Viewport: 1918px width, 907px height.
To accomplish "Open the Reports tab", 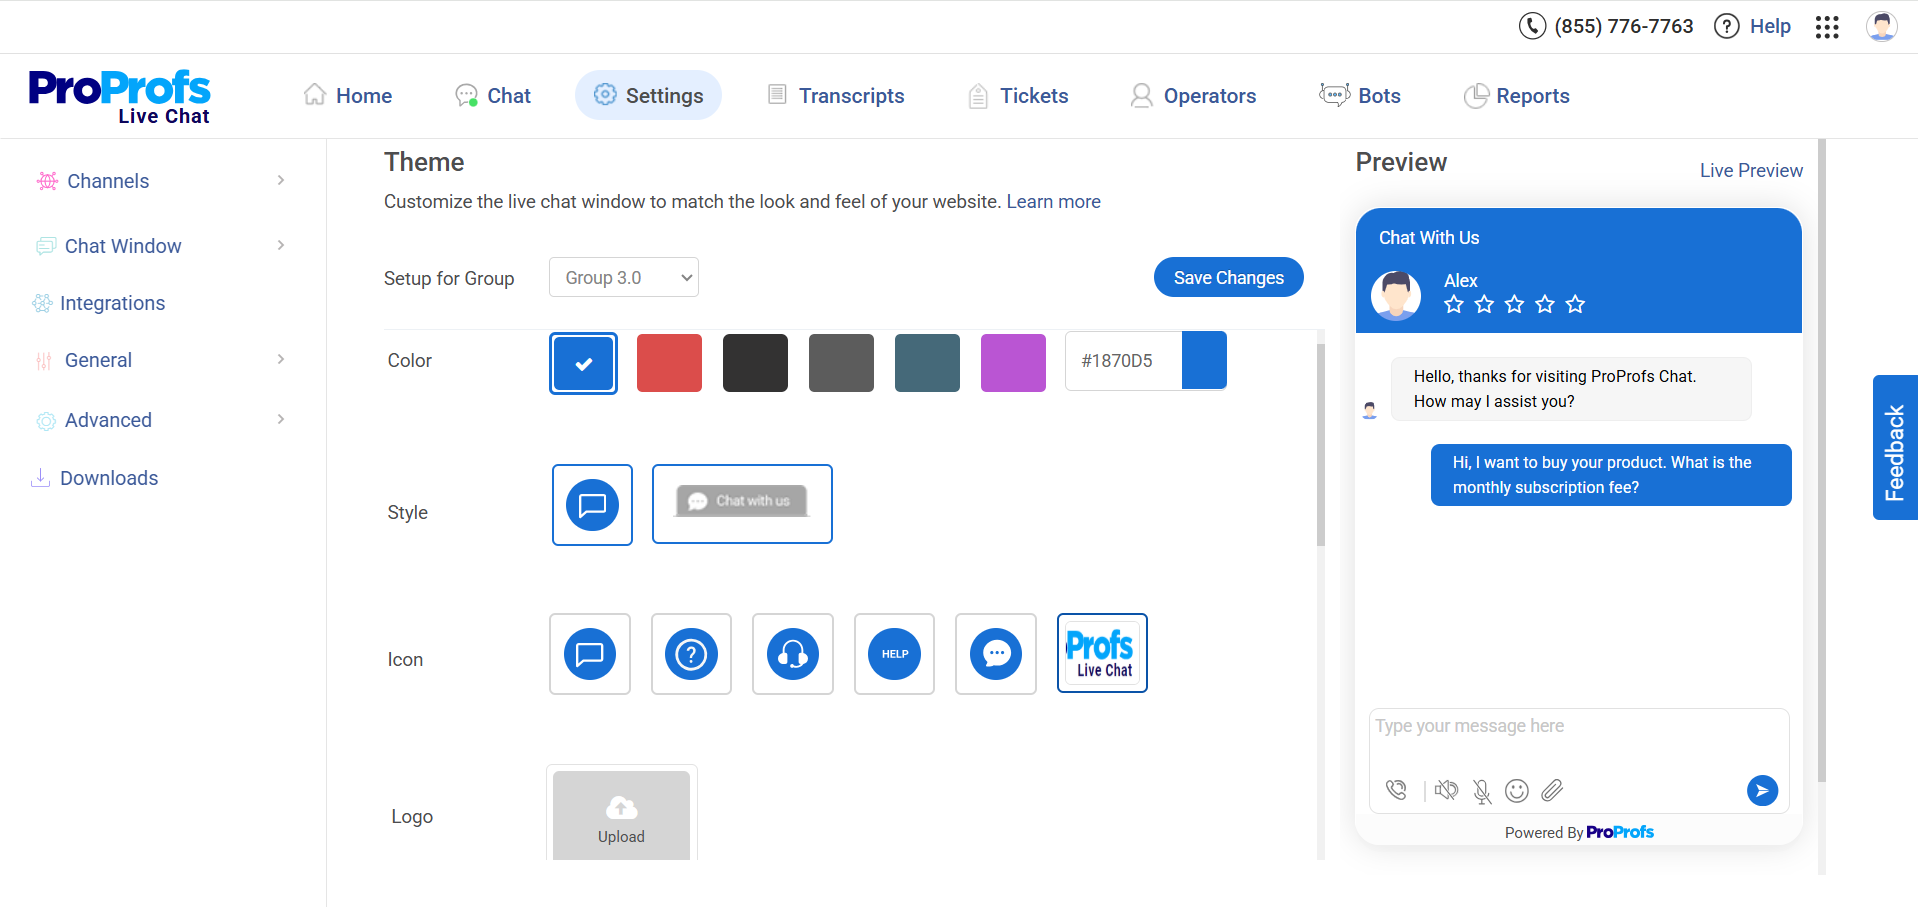I will click(x=1517, y=95).
